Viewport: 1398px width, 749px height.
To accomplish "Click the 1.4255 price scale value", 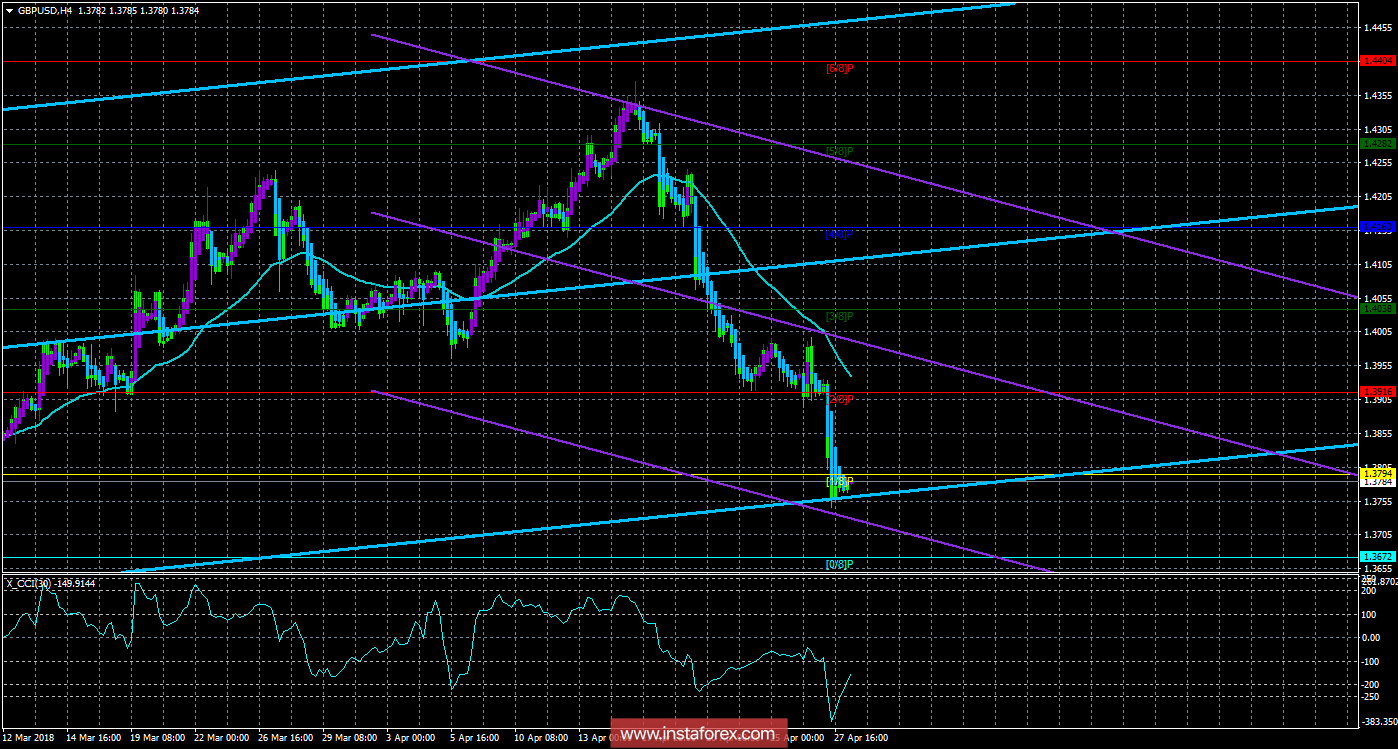I will (x=1378, y=163).
